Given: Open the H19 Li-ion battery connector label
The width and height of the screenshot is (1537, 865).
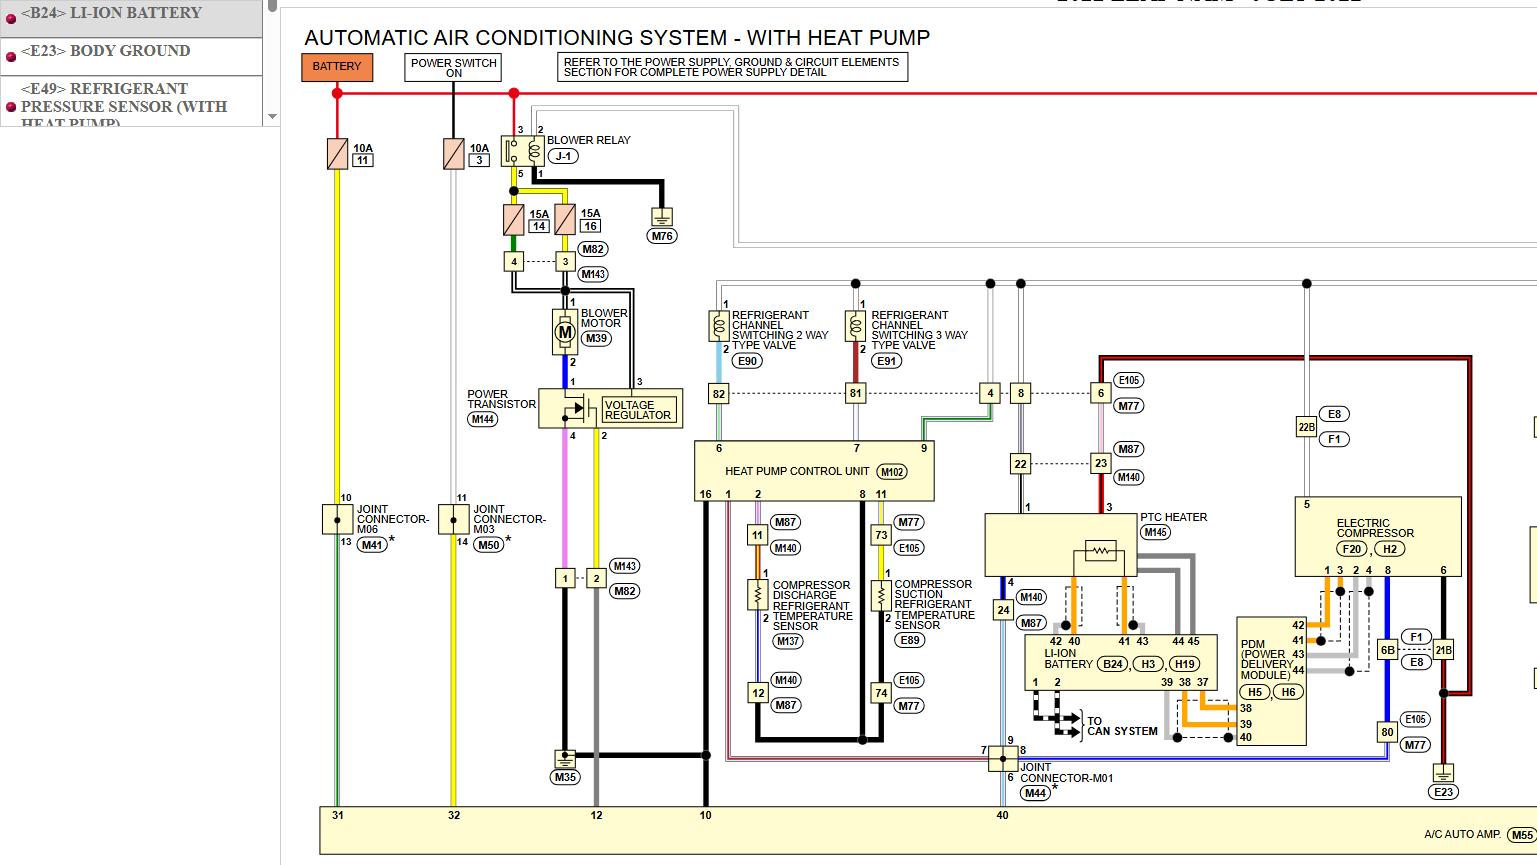Looking at the screenshot, I should pyautogui.click(x=1185, y=664).
